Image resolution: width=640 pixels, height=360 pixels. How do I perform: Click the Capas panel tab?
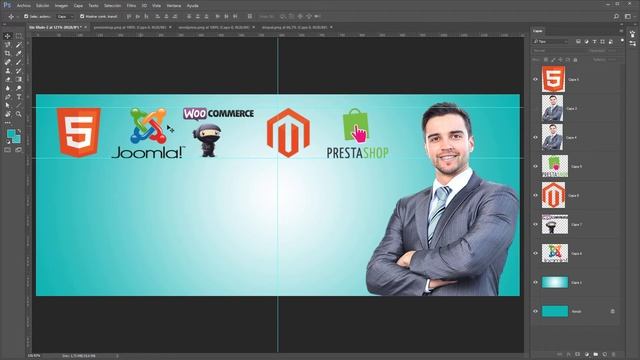pyautogui.click(x=538, y=31)
